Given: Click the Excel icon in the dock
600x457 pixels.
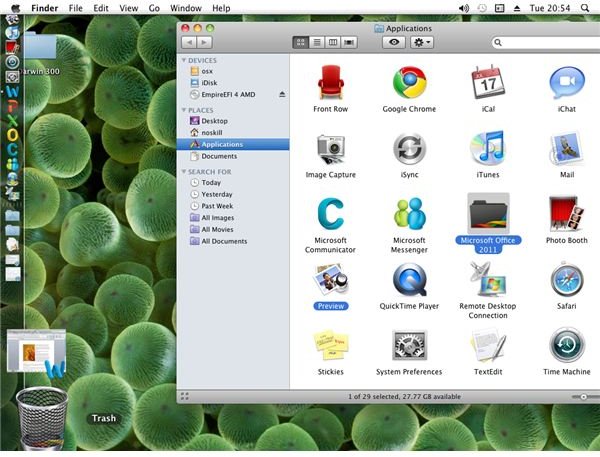Looking at the screenshot, I should 12,121.
